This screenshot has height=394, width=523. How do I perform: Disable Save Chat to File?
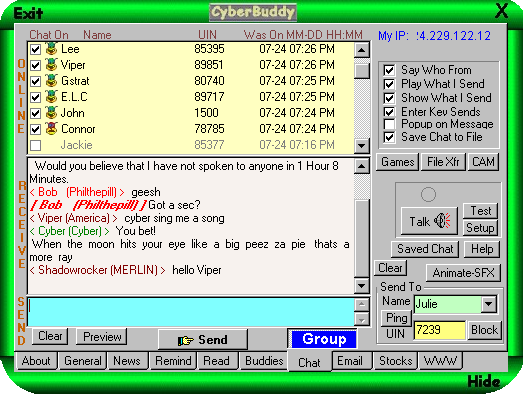click(x=389, y=137)
